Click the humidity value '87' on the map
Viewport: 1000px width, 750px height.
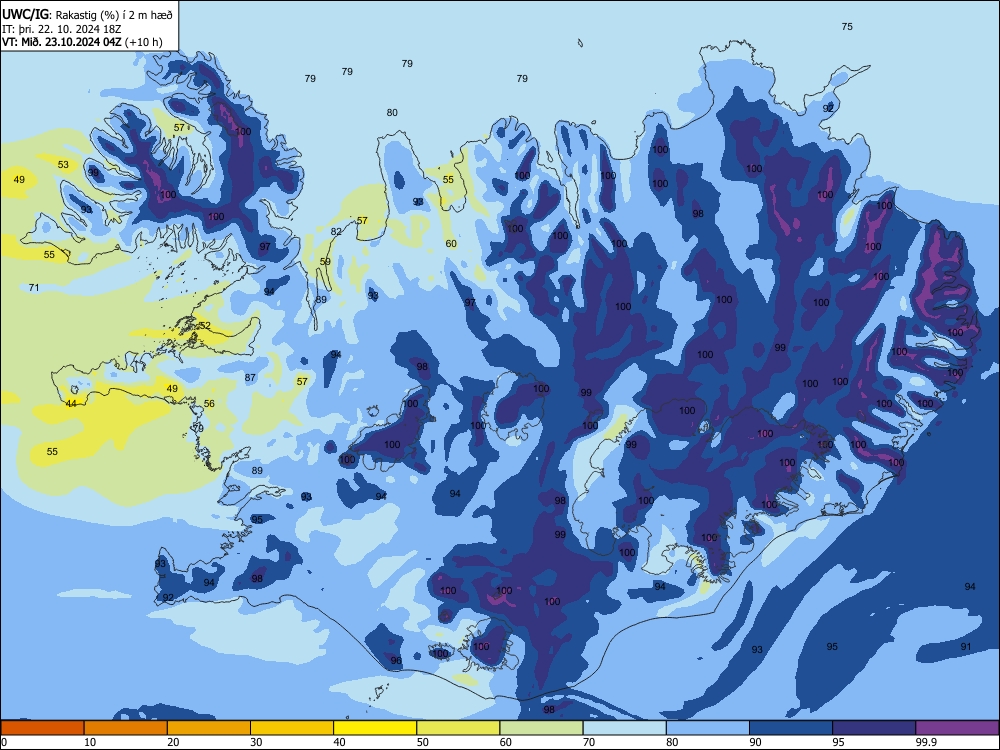point(250,378)
